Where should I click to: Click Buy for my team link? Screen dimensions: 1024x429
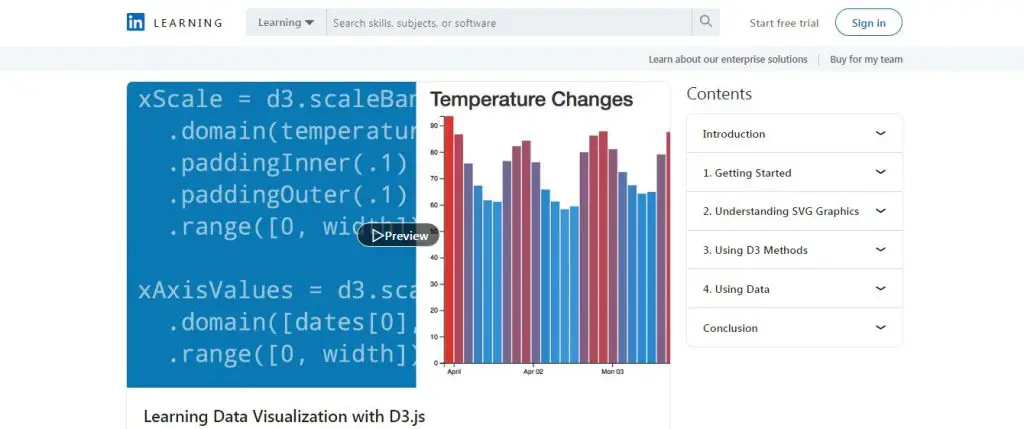click(866, 59)
